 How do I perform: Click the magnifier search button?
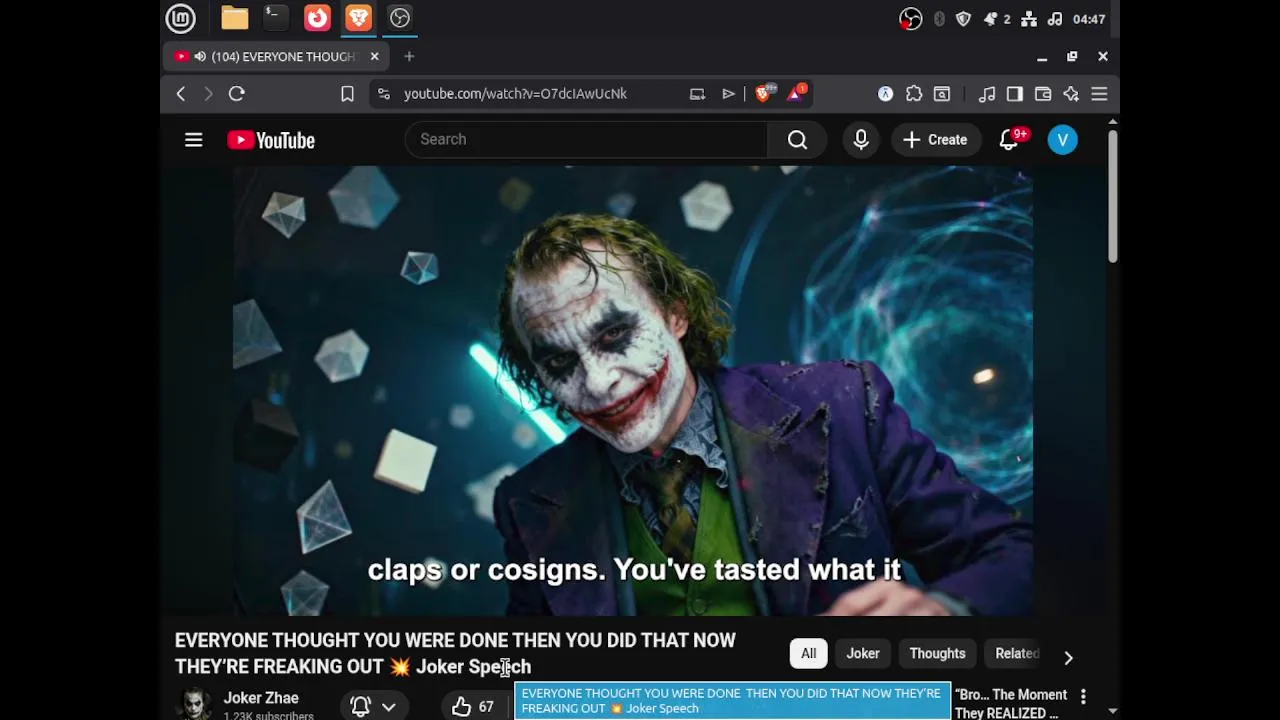797,140
